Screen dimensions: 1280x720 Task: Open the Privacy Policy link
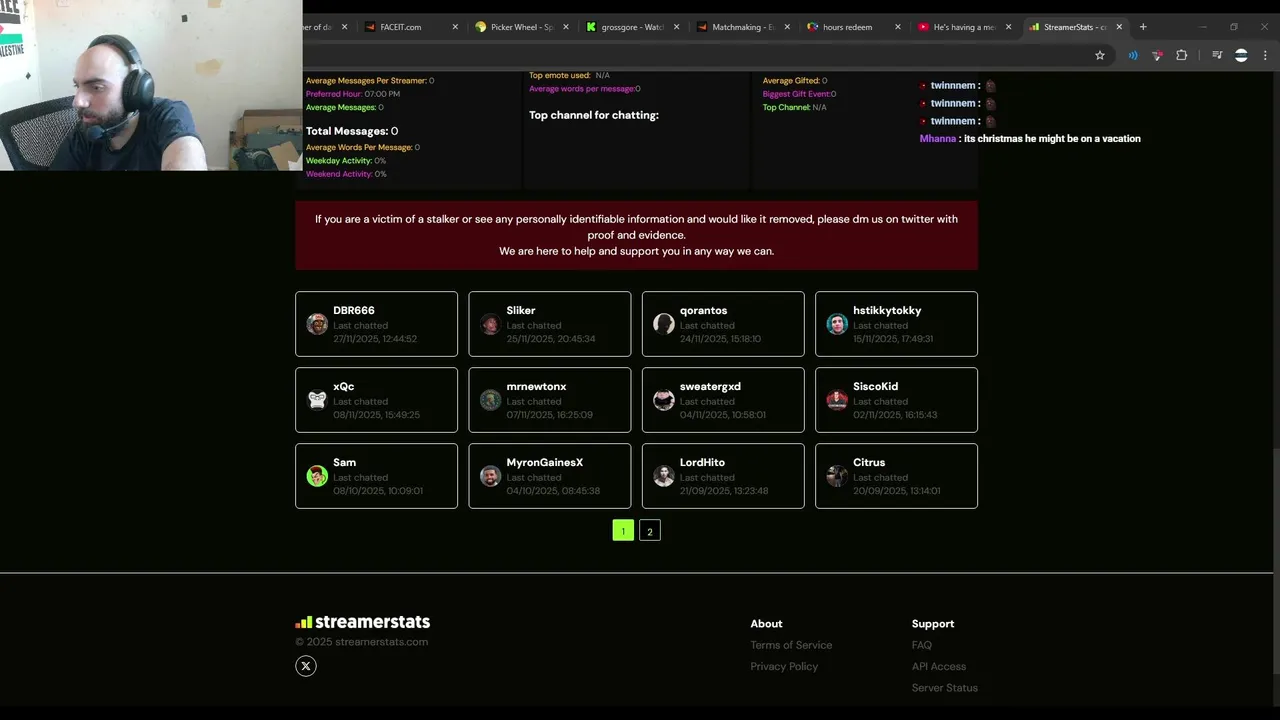click(x=784, y=666)
